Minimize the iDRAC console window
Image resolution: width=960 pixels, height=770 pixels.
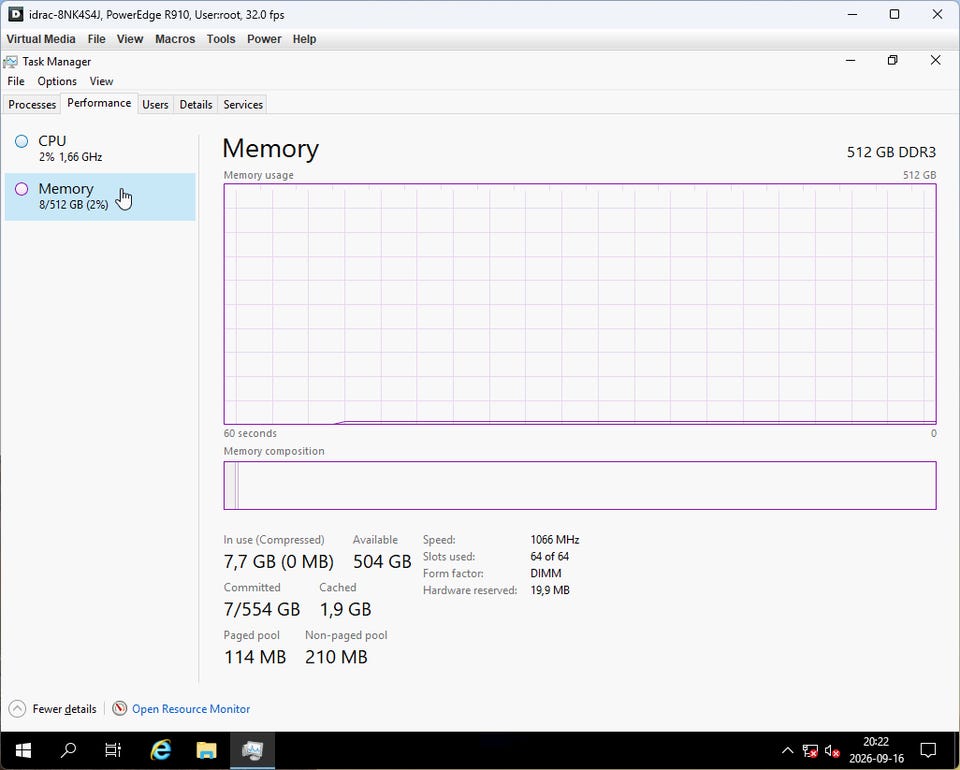pos(852,14)
